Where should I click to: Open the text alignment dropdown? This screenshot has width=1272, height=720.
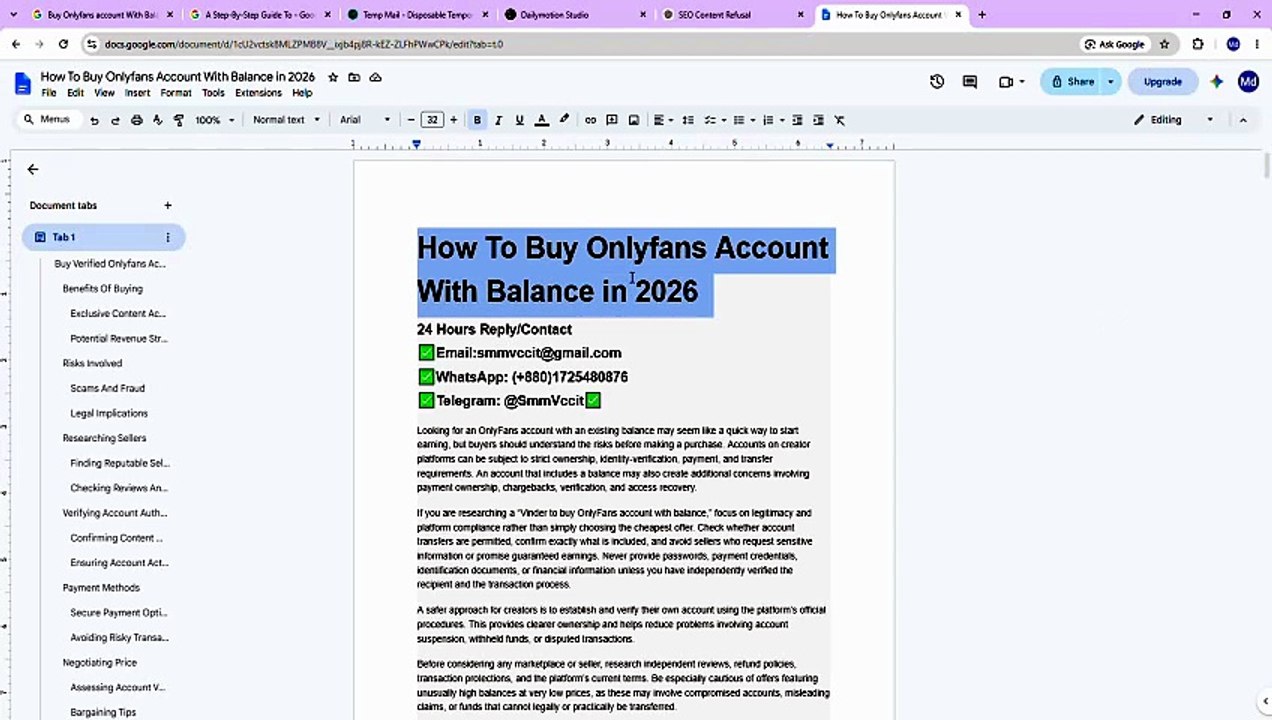663,120
